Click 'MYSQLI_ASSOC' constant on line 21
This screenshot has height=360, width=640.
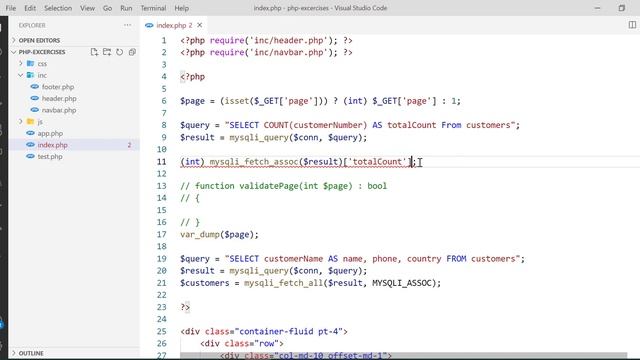(x=402, y=283)
